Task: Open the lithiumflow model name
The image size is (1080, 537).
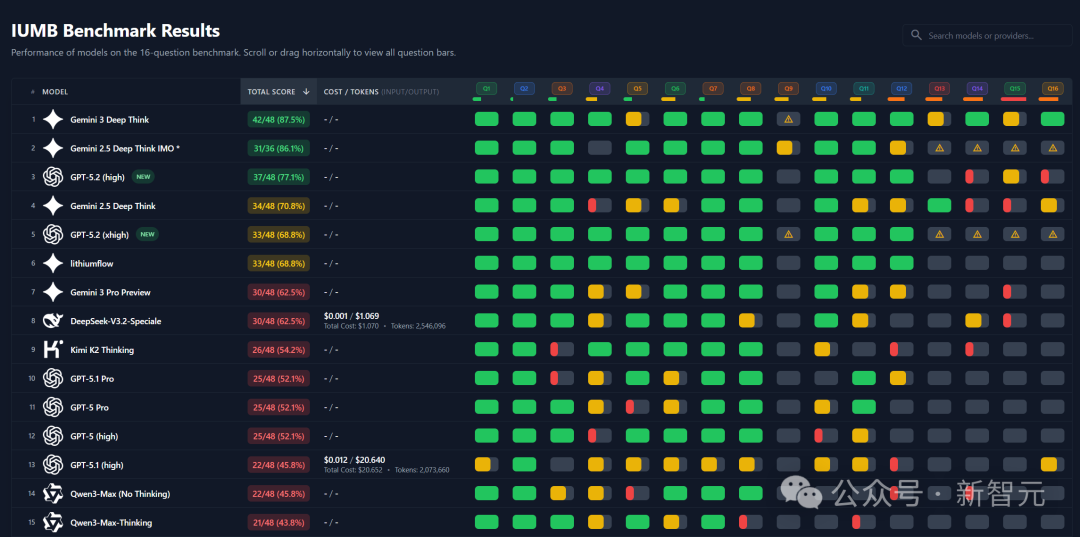Action: [92, 264]
